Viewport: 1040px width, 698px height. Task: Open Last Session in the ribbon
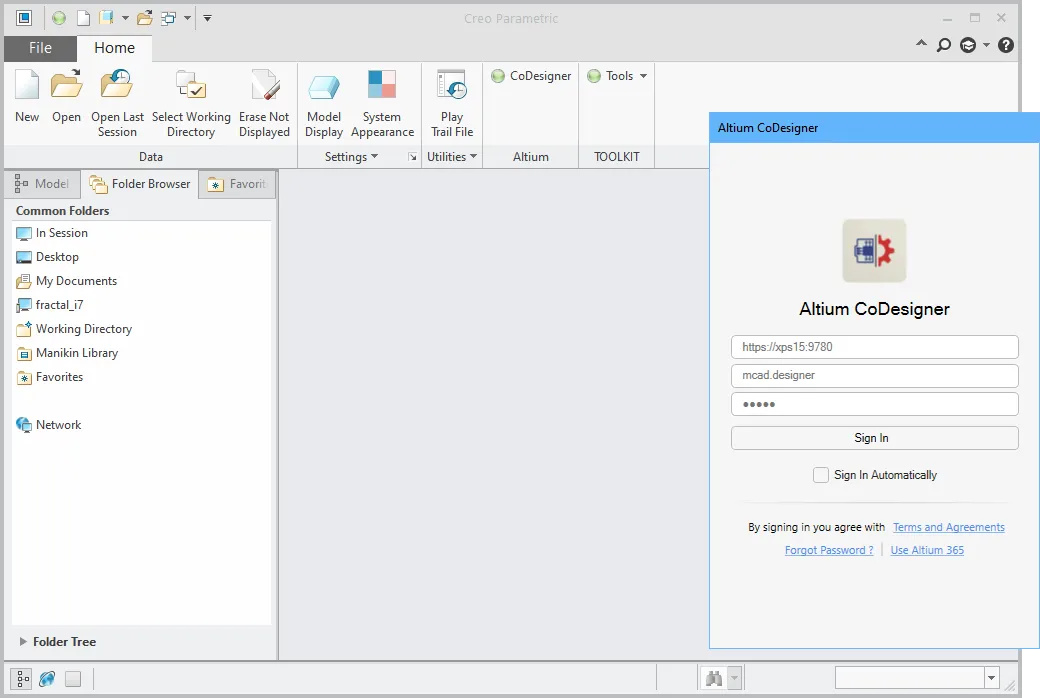(117, 104)
